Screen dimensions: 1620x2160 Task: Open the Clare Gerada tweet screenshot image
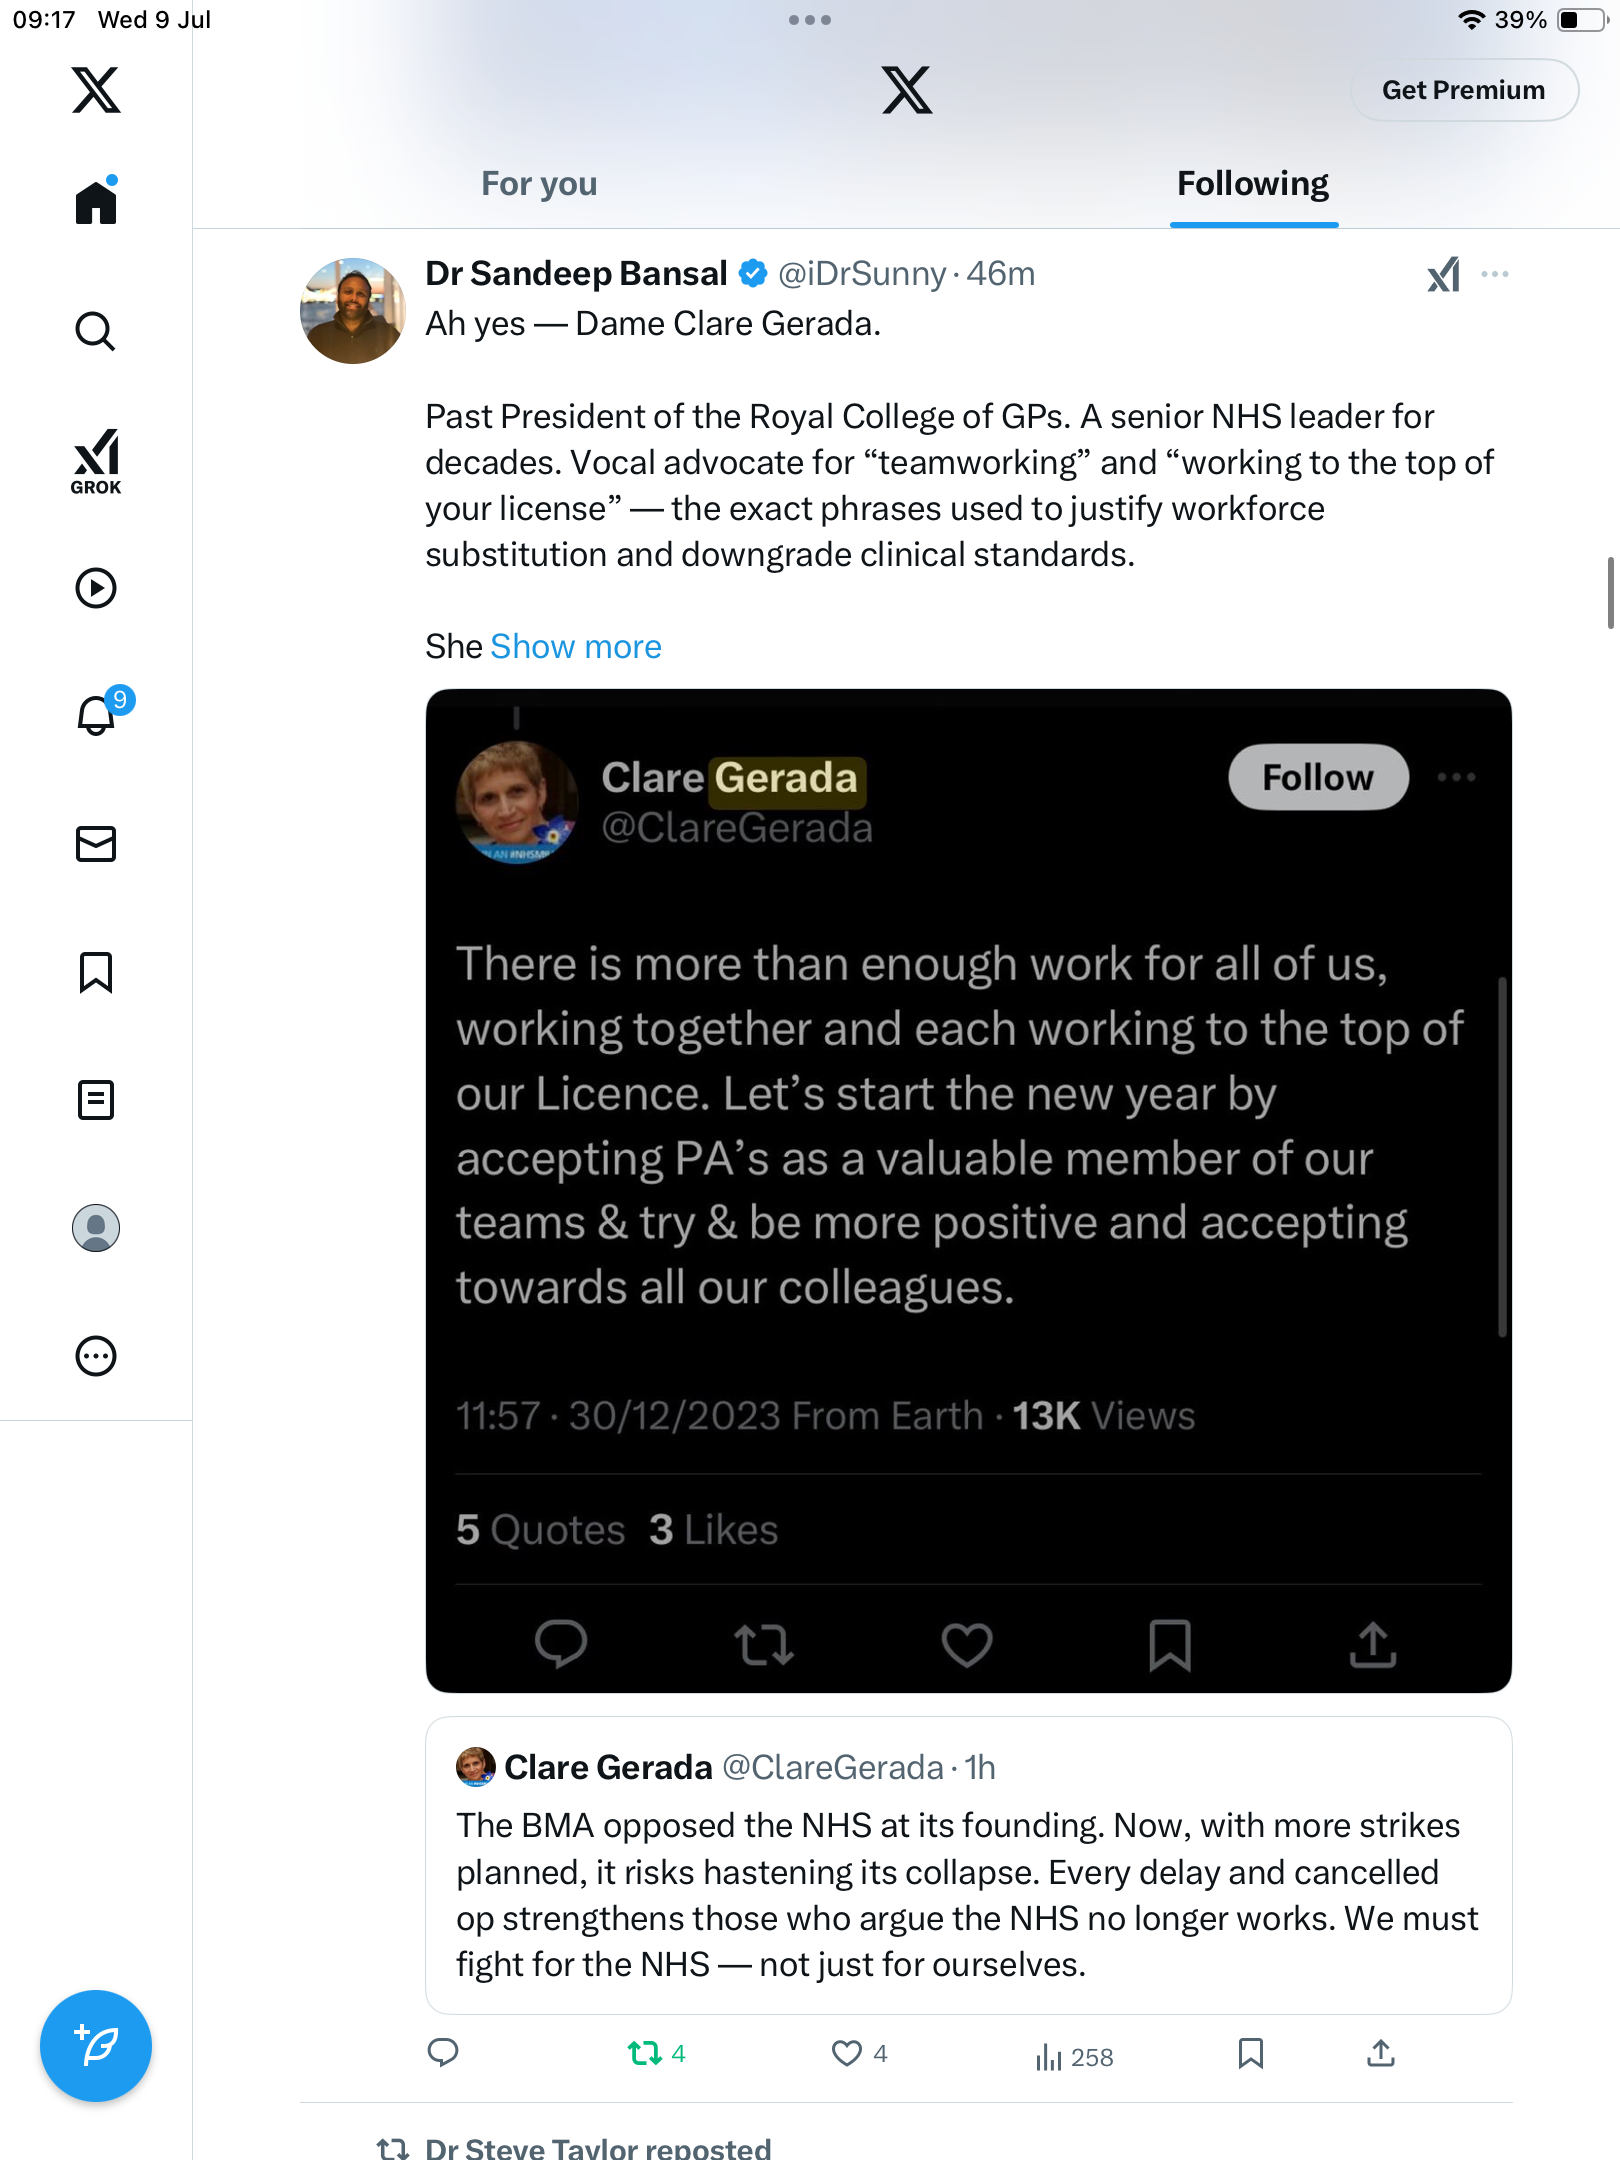[968, 1190]
